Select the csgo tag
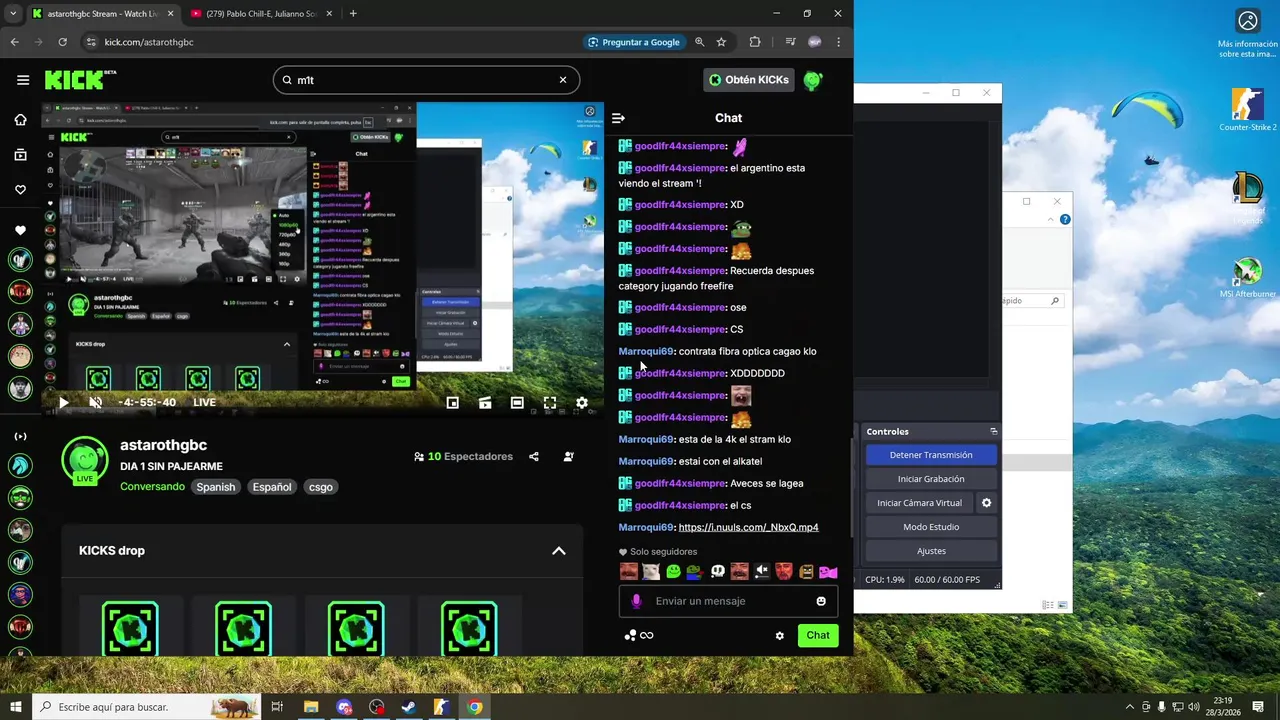This screenshot has height=720, width=1280. click(321, 487)
